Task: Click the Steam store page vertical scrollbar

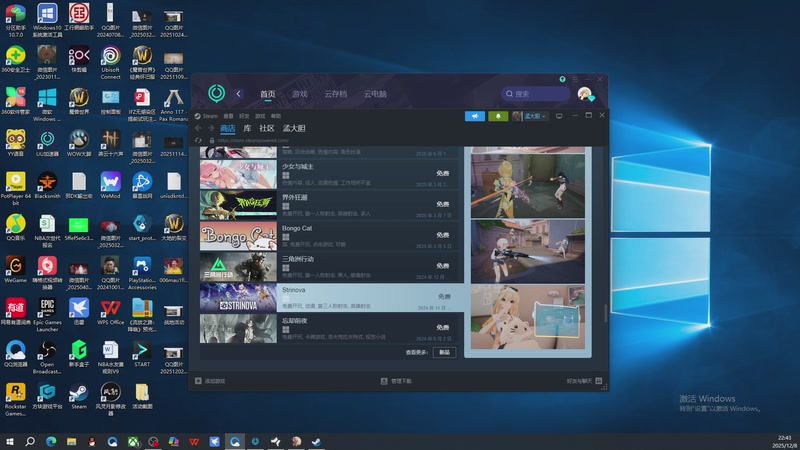Action: (606, 313)
